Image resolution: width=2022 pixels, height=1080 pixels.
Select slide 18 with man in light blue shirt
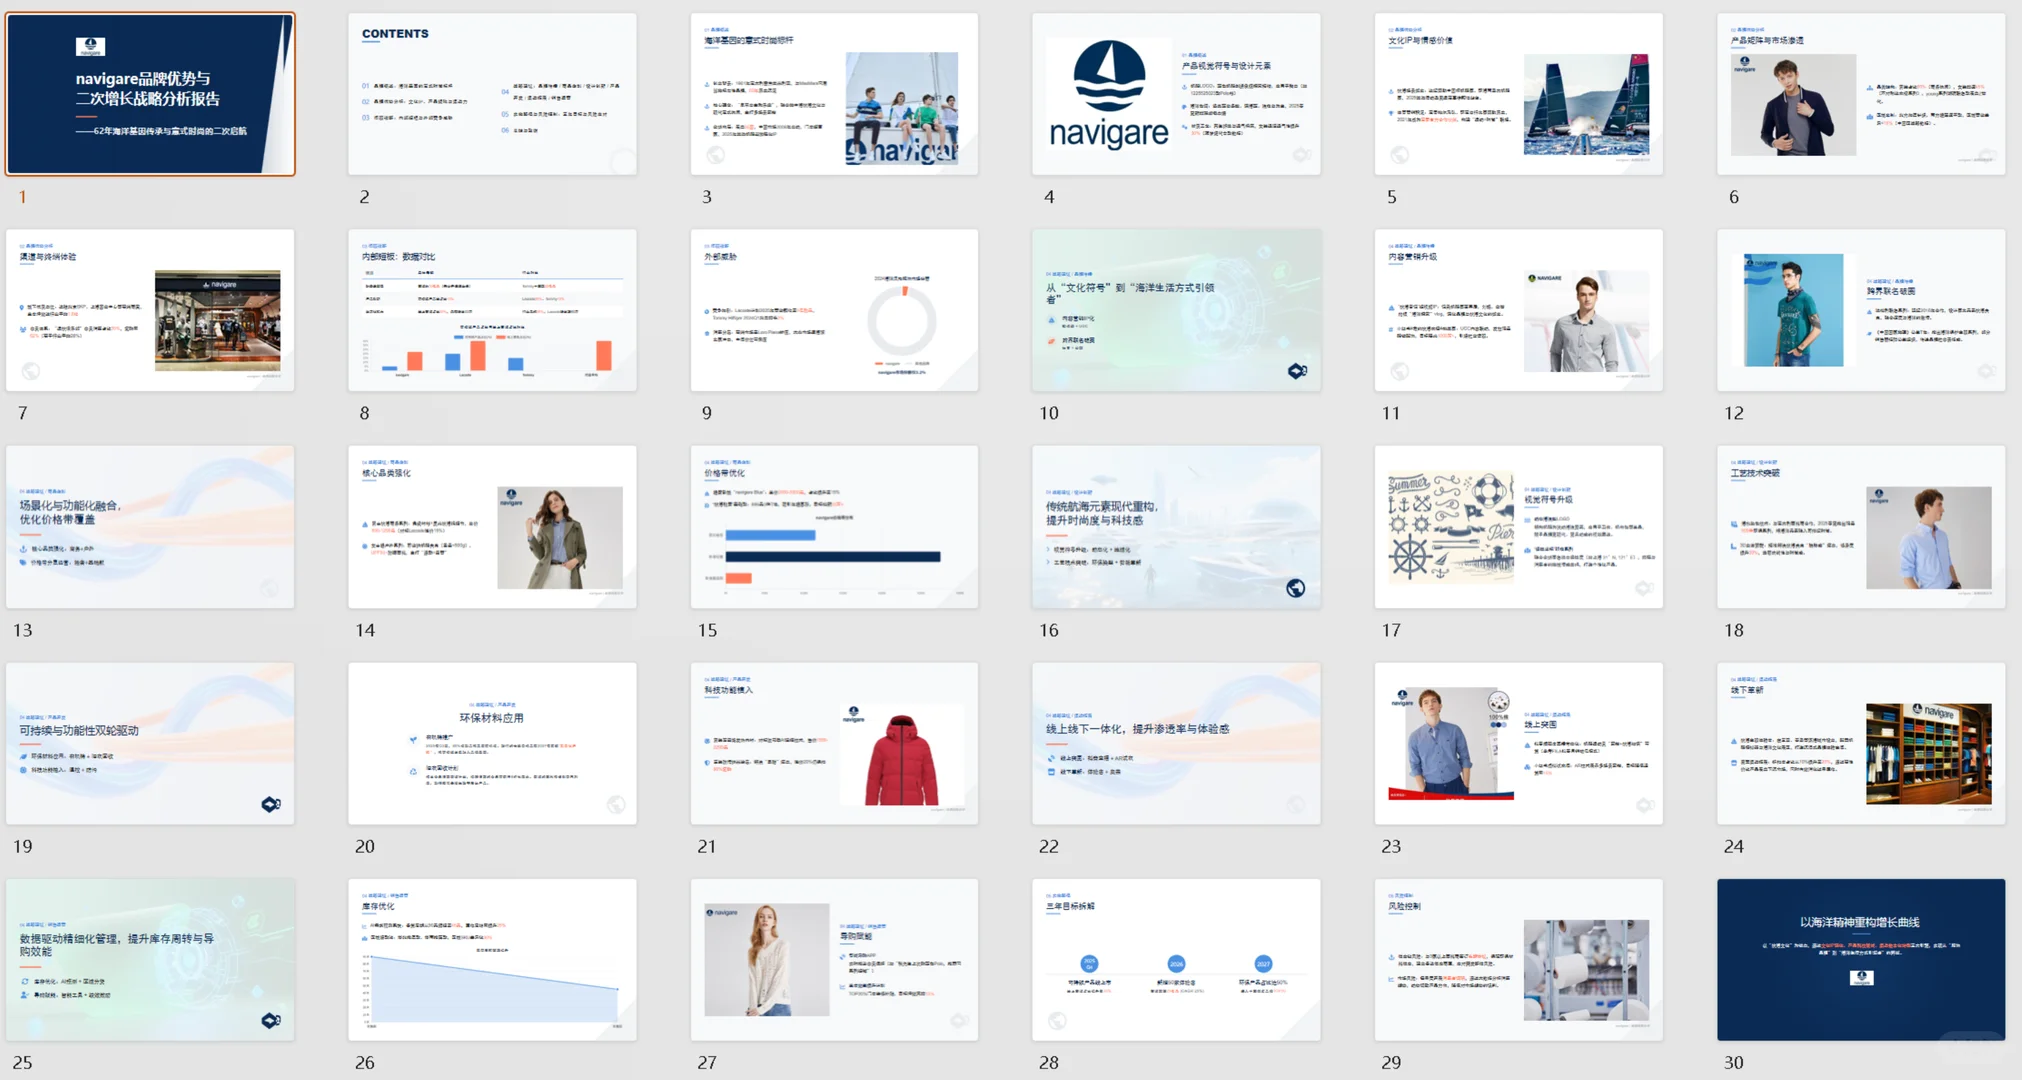pos(1861,527)
